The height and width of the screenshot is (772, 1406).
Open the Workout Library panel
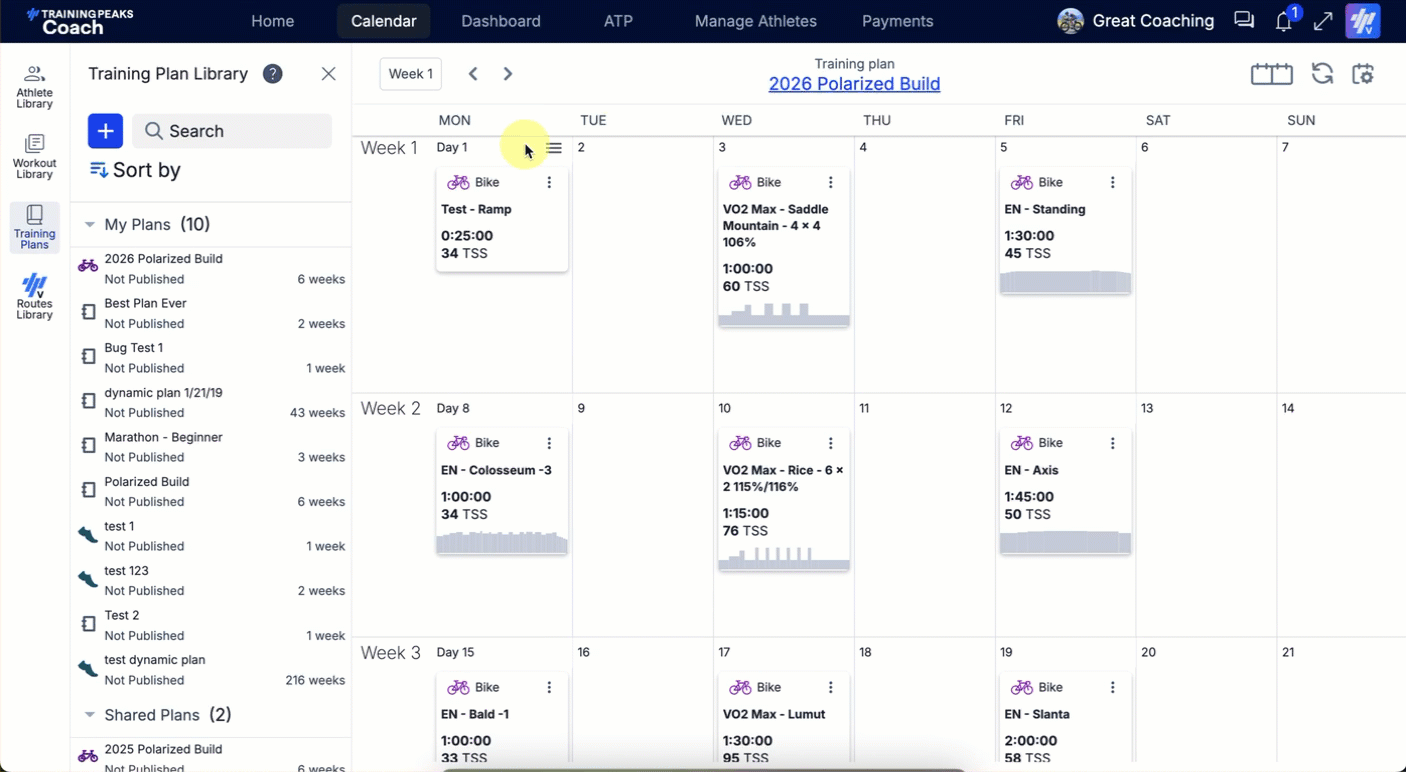click(x=34, y=156)
